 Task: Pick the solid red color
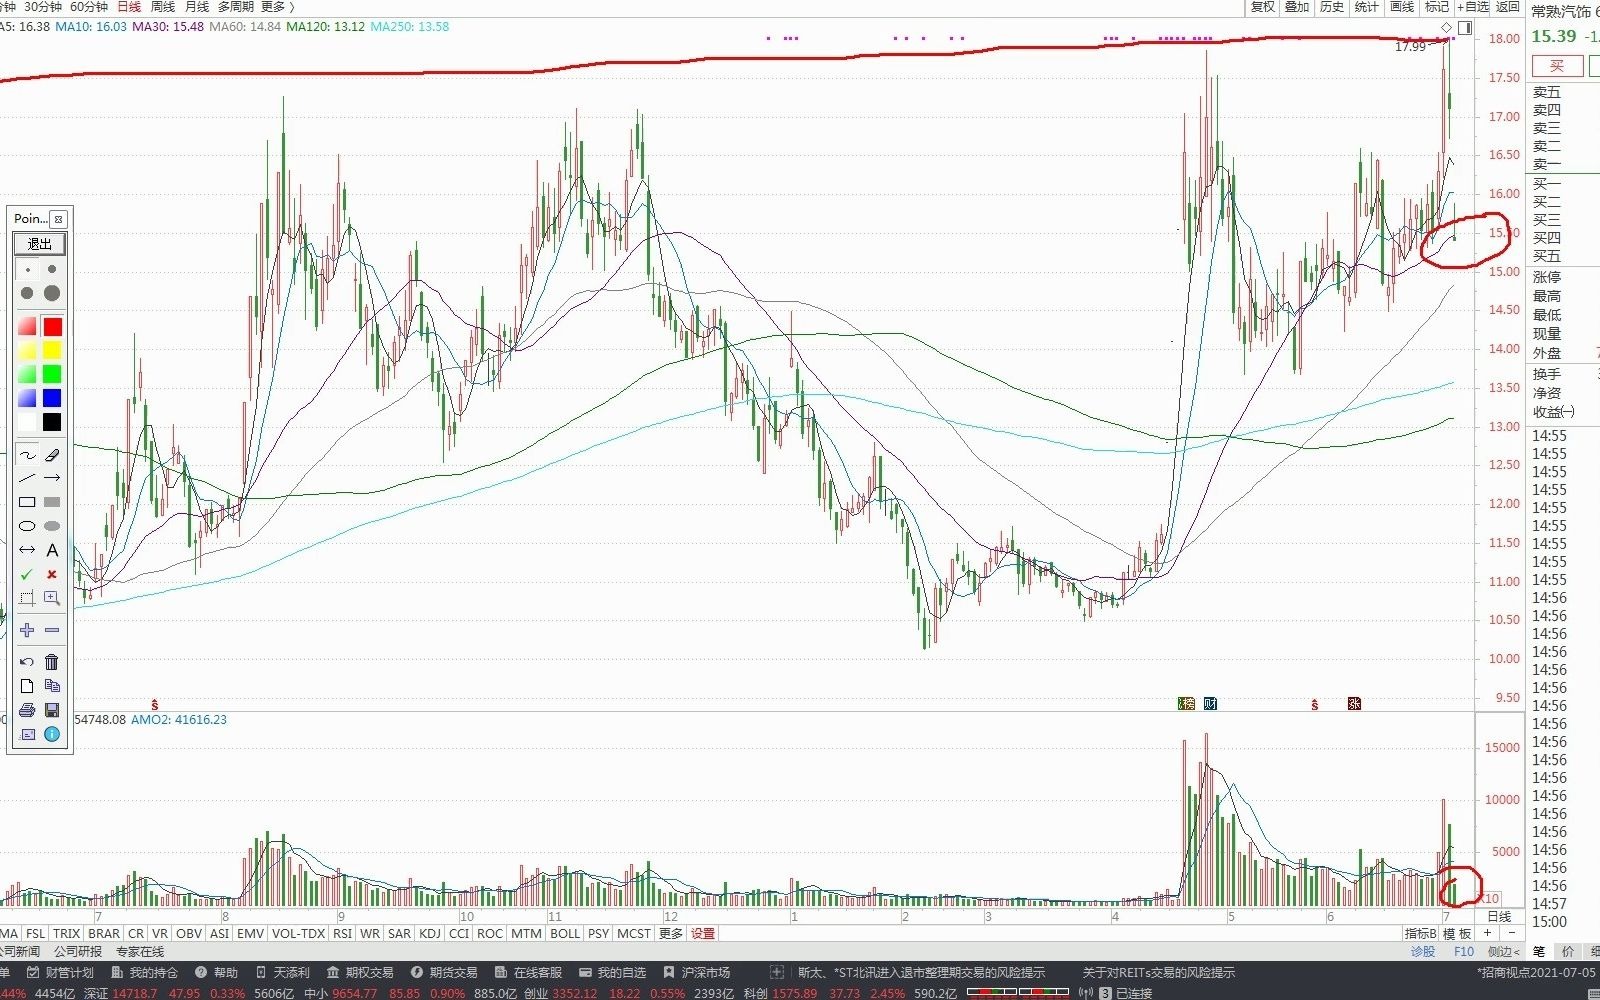click(52, 326)
